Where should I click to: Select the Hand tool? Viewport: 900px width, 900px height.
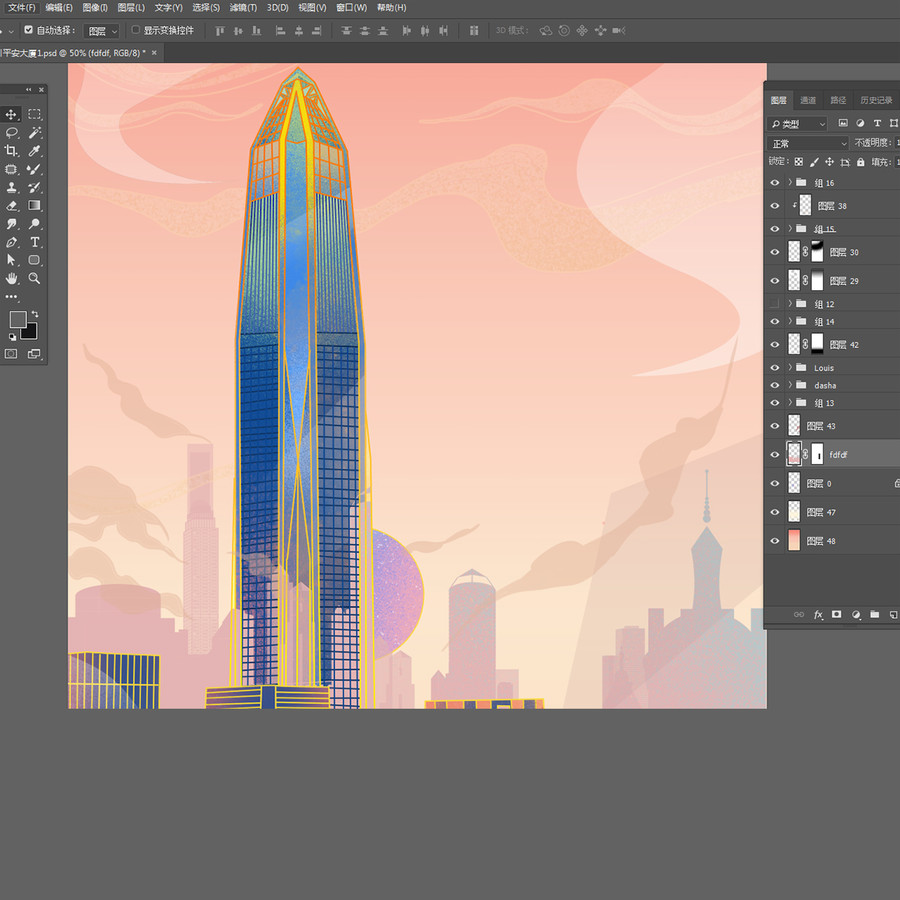tap(11, 278)
